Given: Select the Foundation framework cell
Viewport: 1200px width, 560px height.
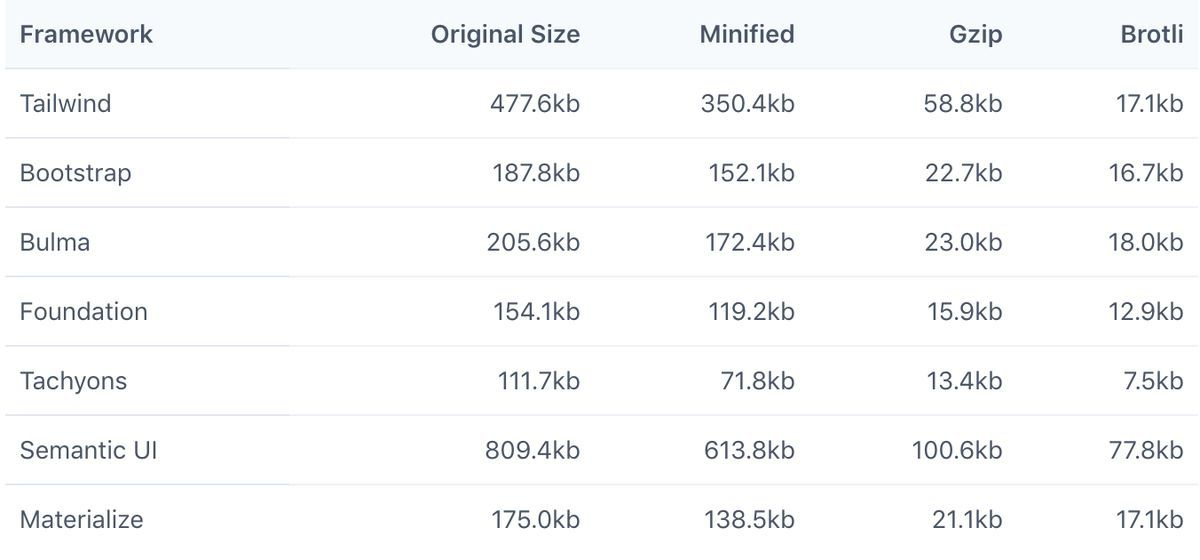Looking at the screenshot, I should click(84, 311).
